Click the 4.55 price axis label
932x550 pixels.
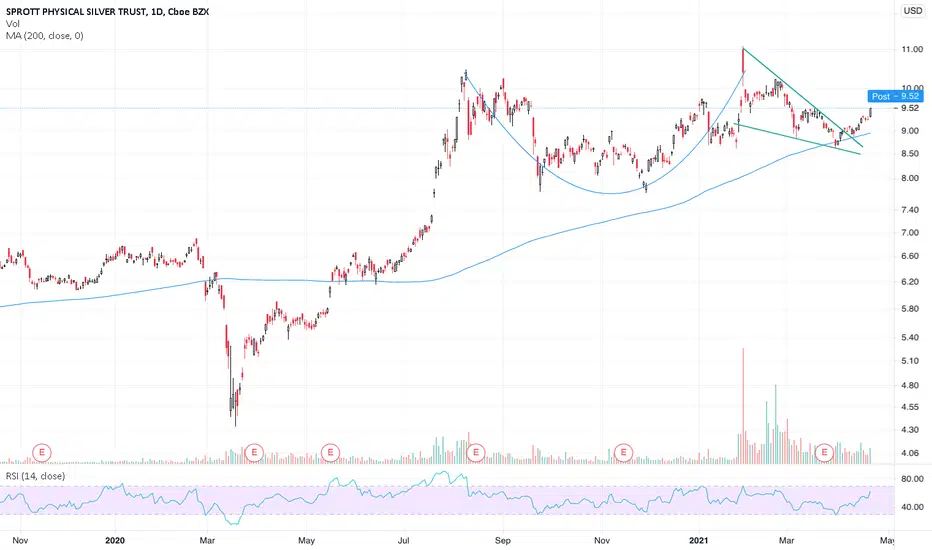(912, 407)
